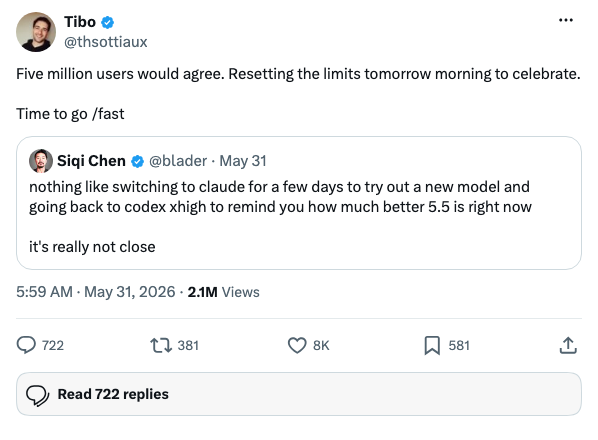Click the share upload icon

coord(568,345)
